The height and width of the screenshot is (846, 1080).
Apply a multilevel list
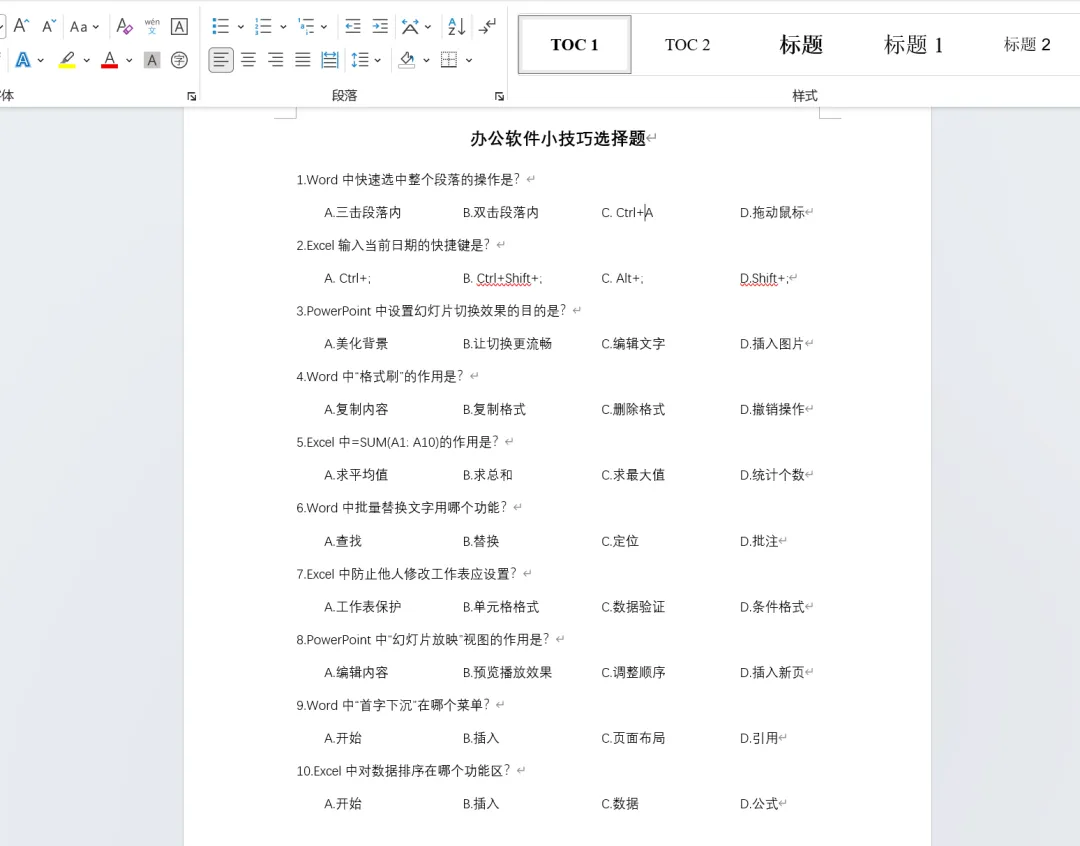(306, 26)
